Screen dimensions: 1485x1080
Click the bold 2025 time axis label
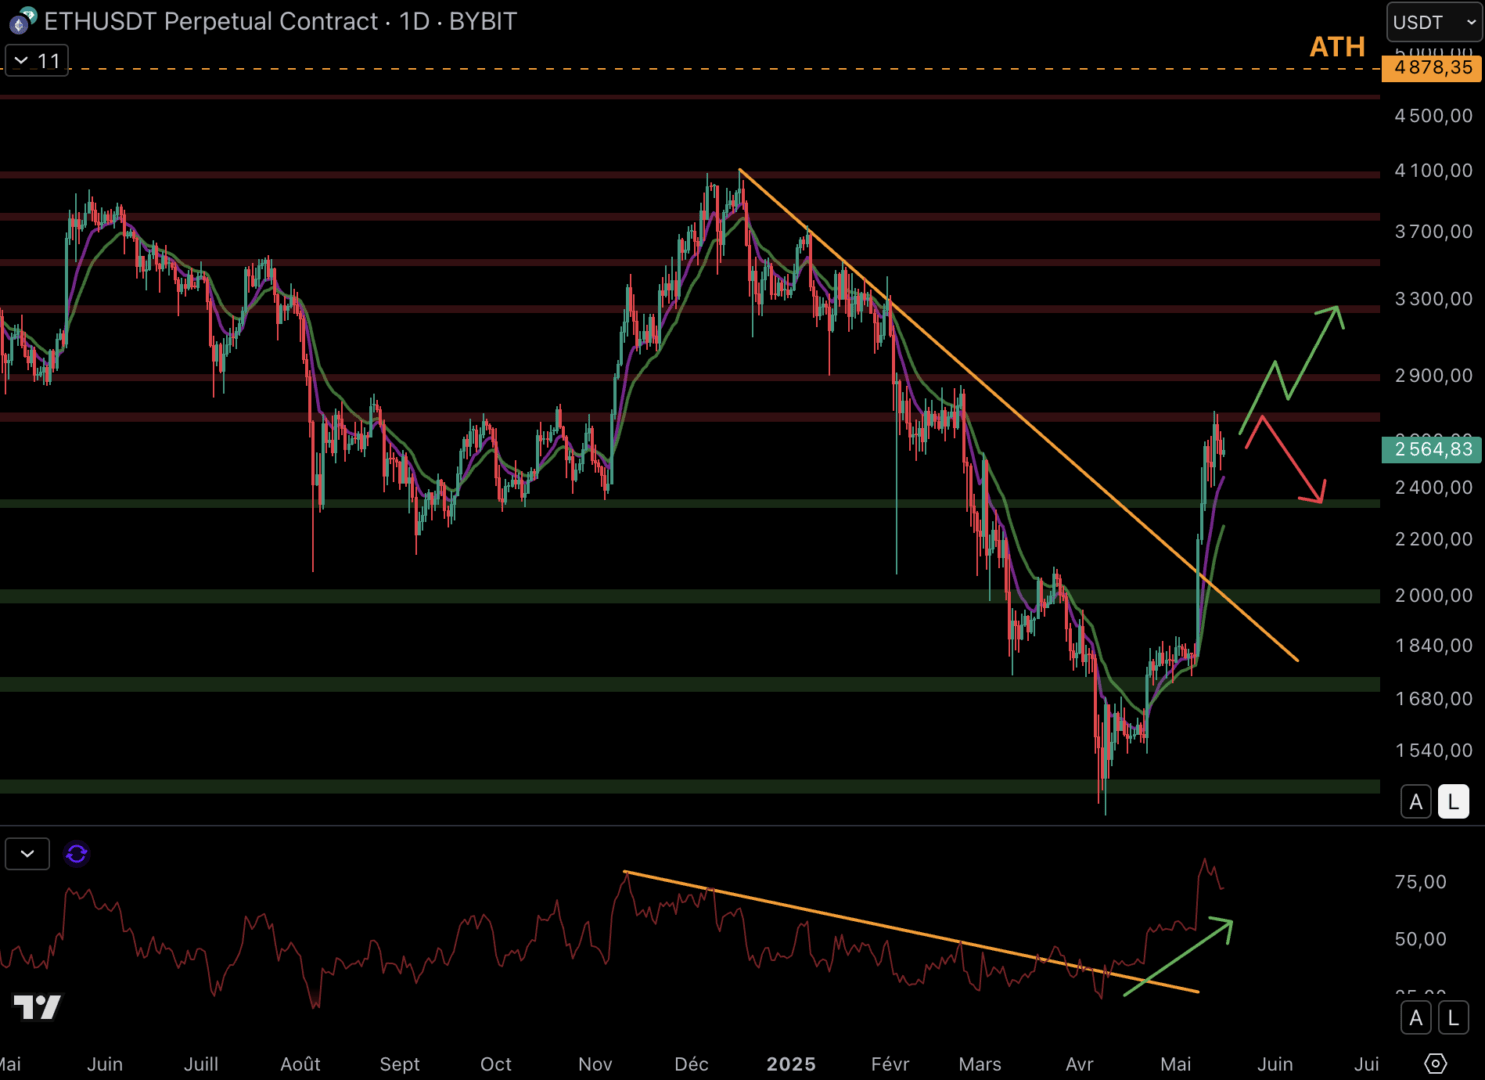click(791, 1064)
